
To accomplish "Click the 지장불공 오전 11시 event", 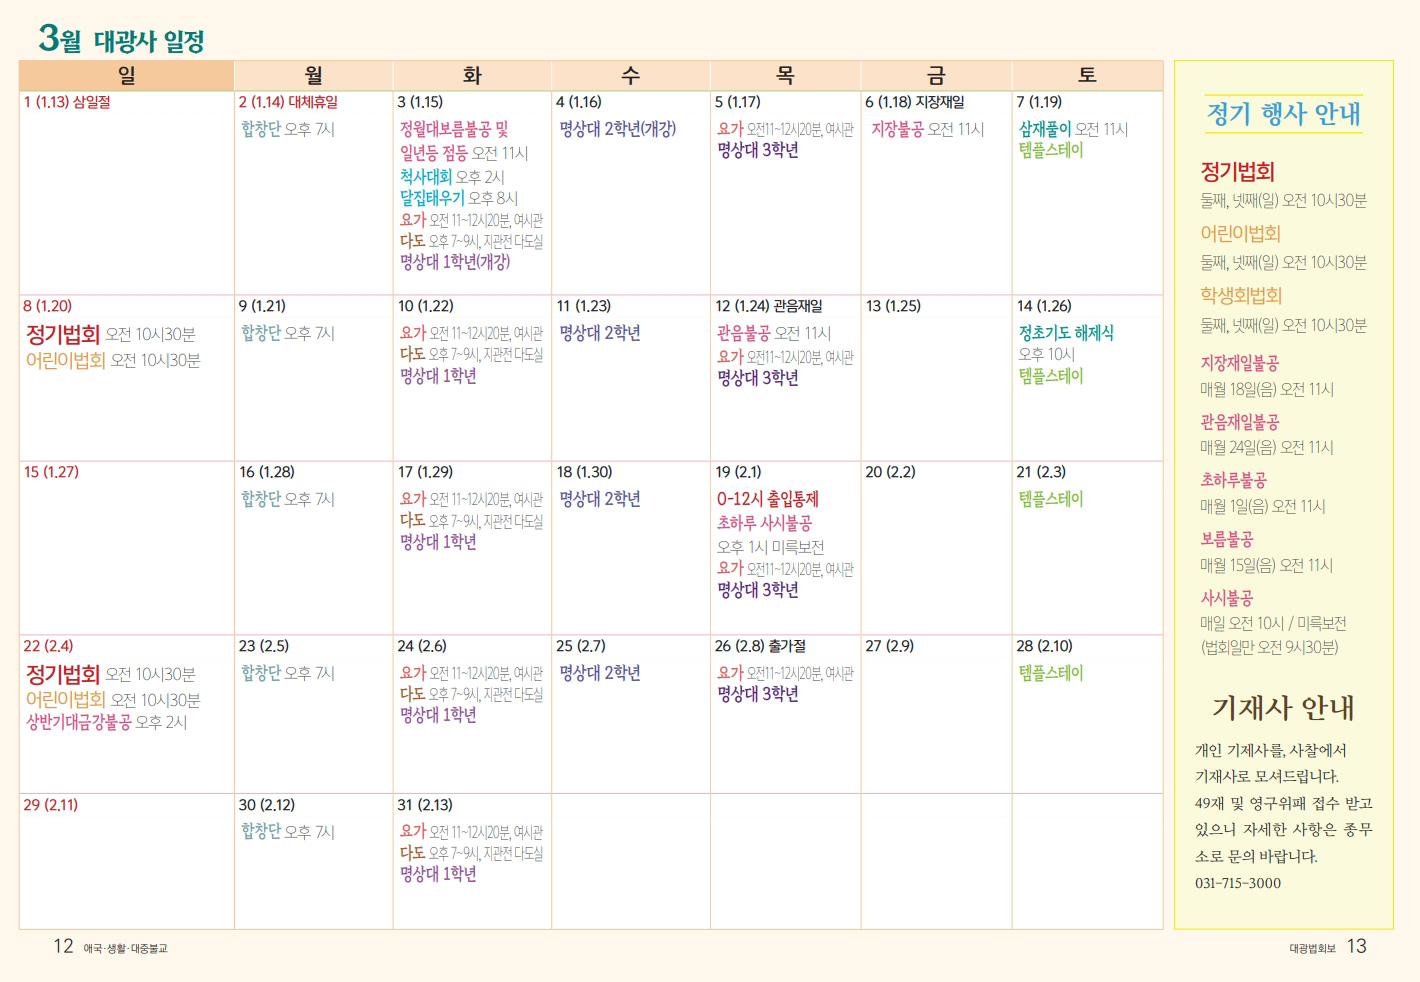I will [x=927, y=129].
